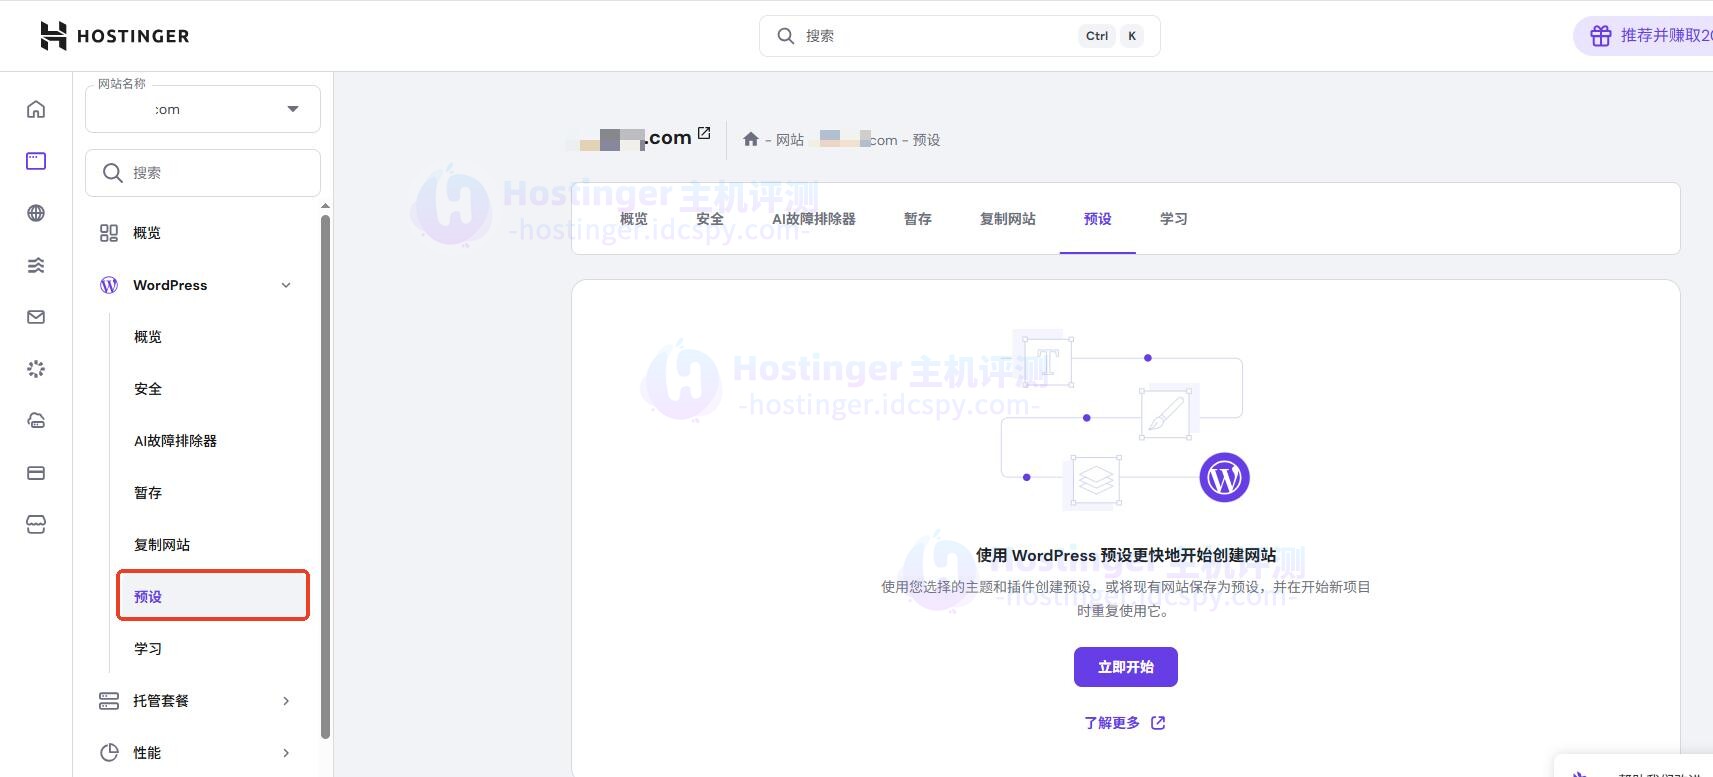Select the 预设 tab
Screen dimensions: 1713x777
(1098, 219)
